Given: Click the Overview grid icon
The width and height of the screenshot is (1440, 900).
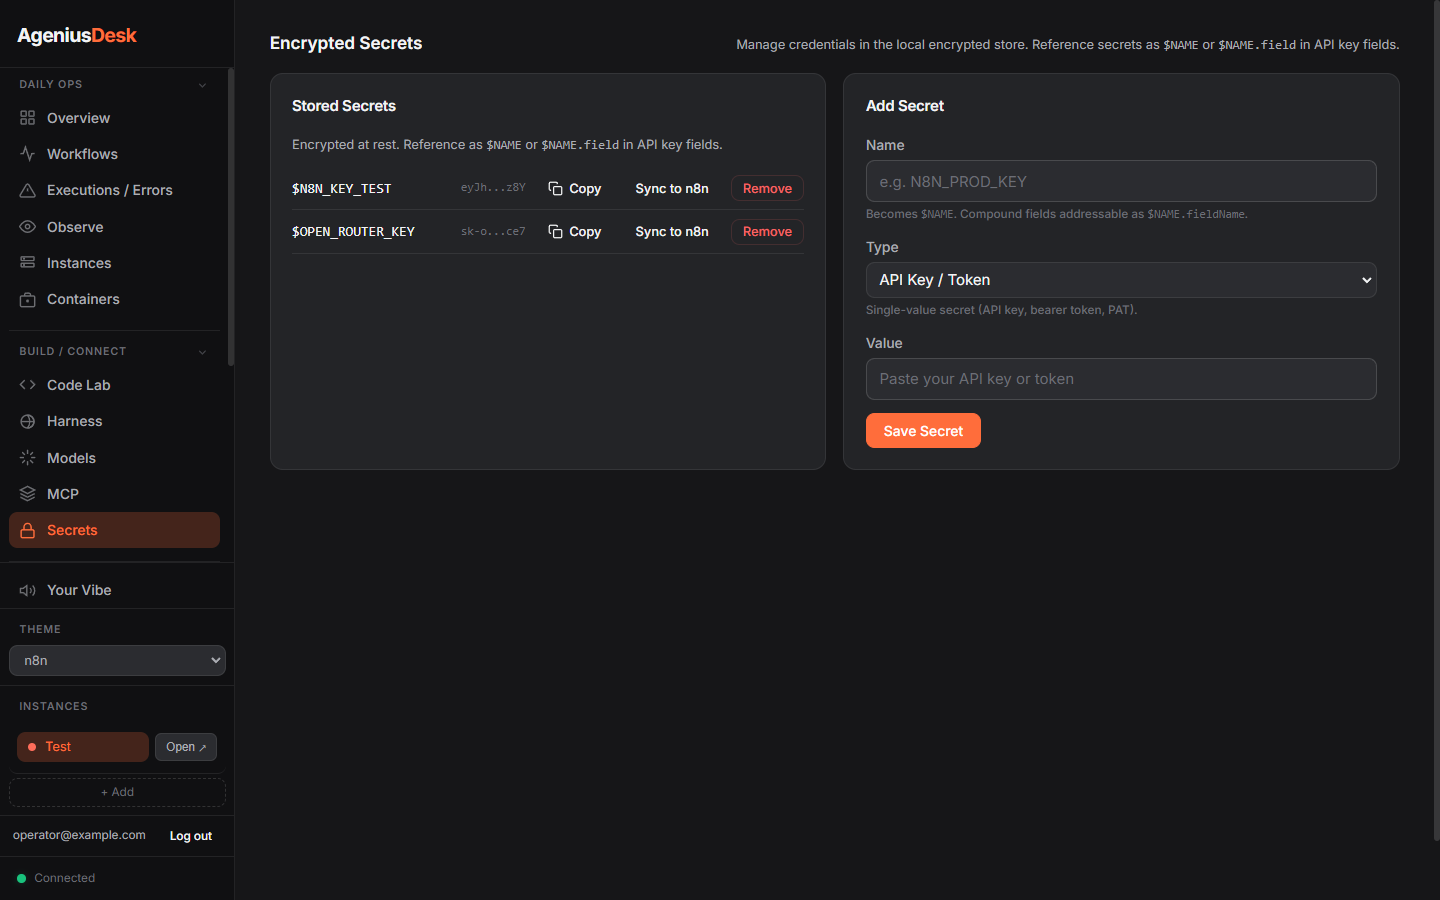Looking at the screenshot, I should (27, 118).
